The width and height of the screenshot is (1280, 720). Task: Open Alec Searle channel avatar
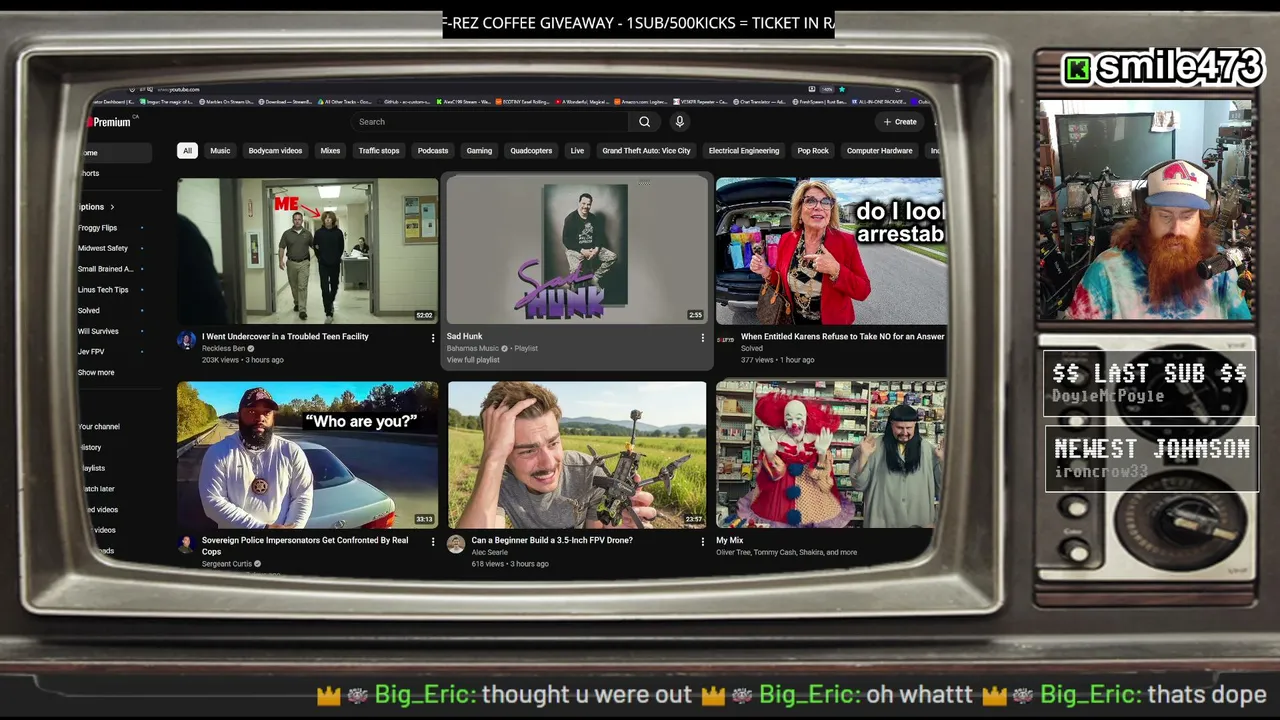(456, 544)
